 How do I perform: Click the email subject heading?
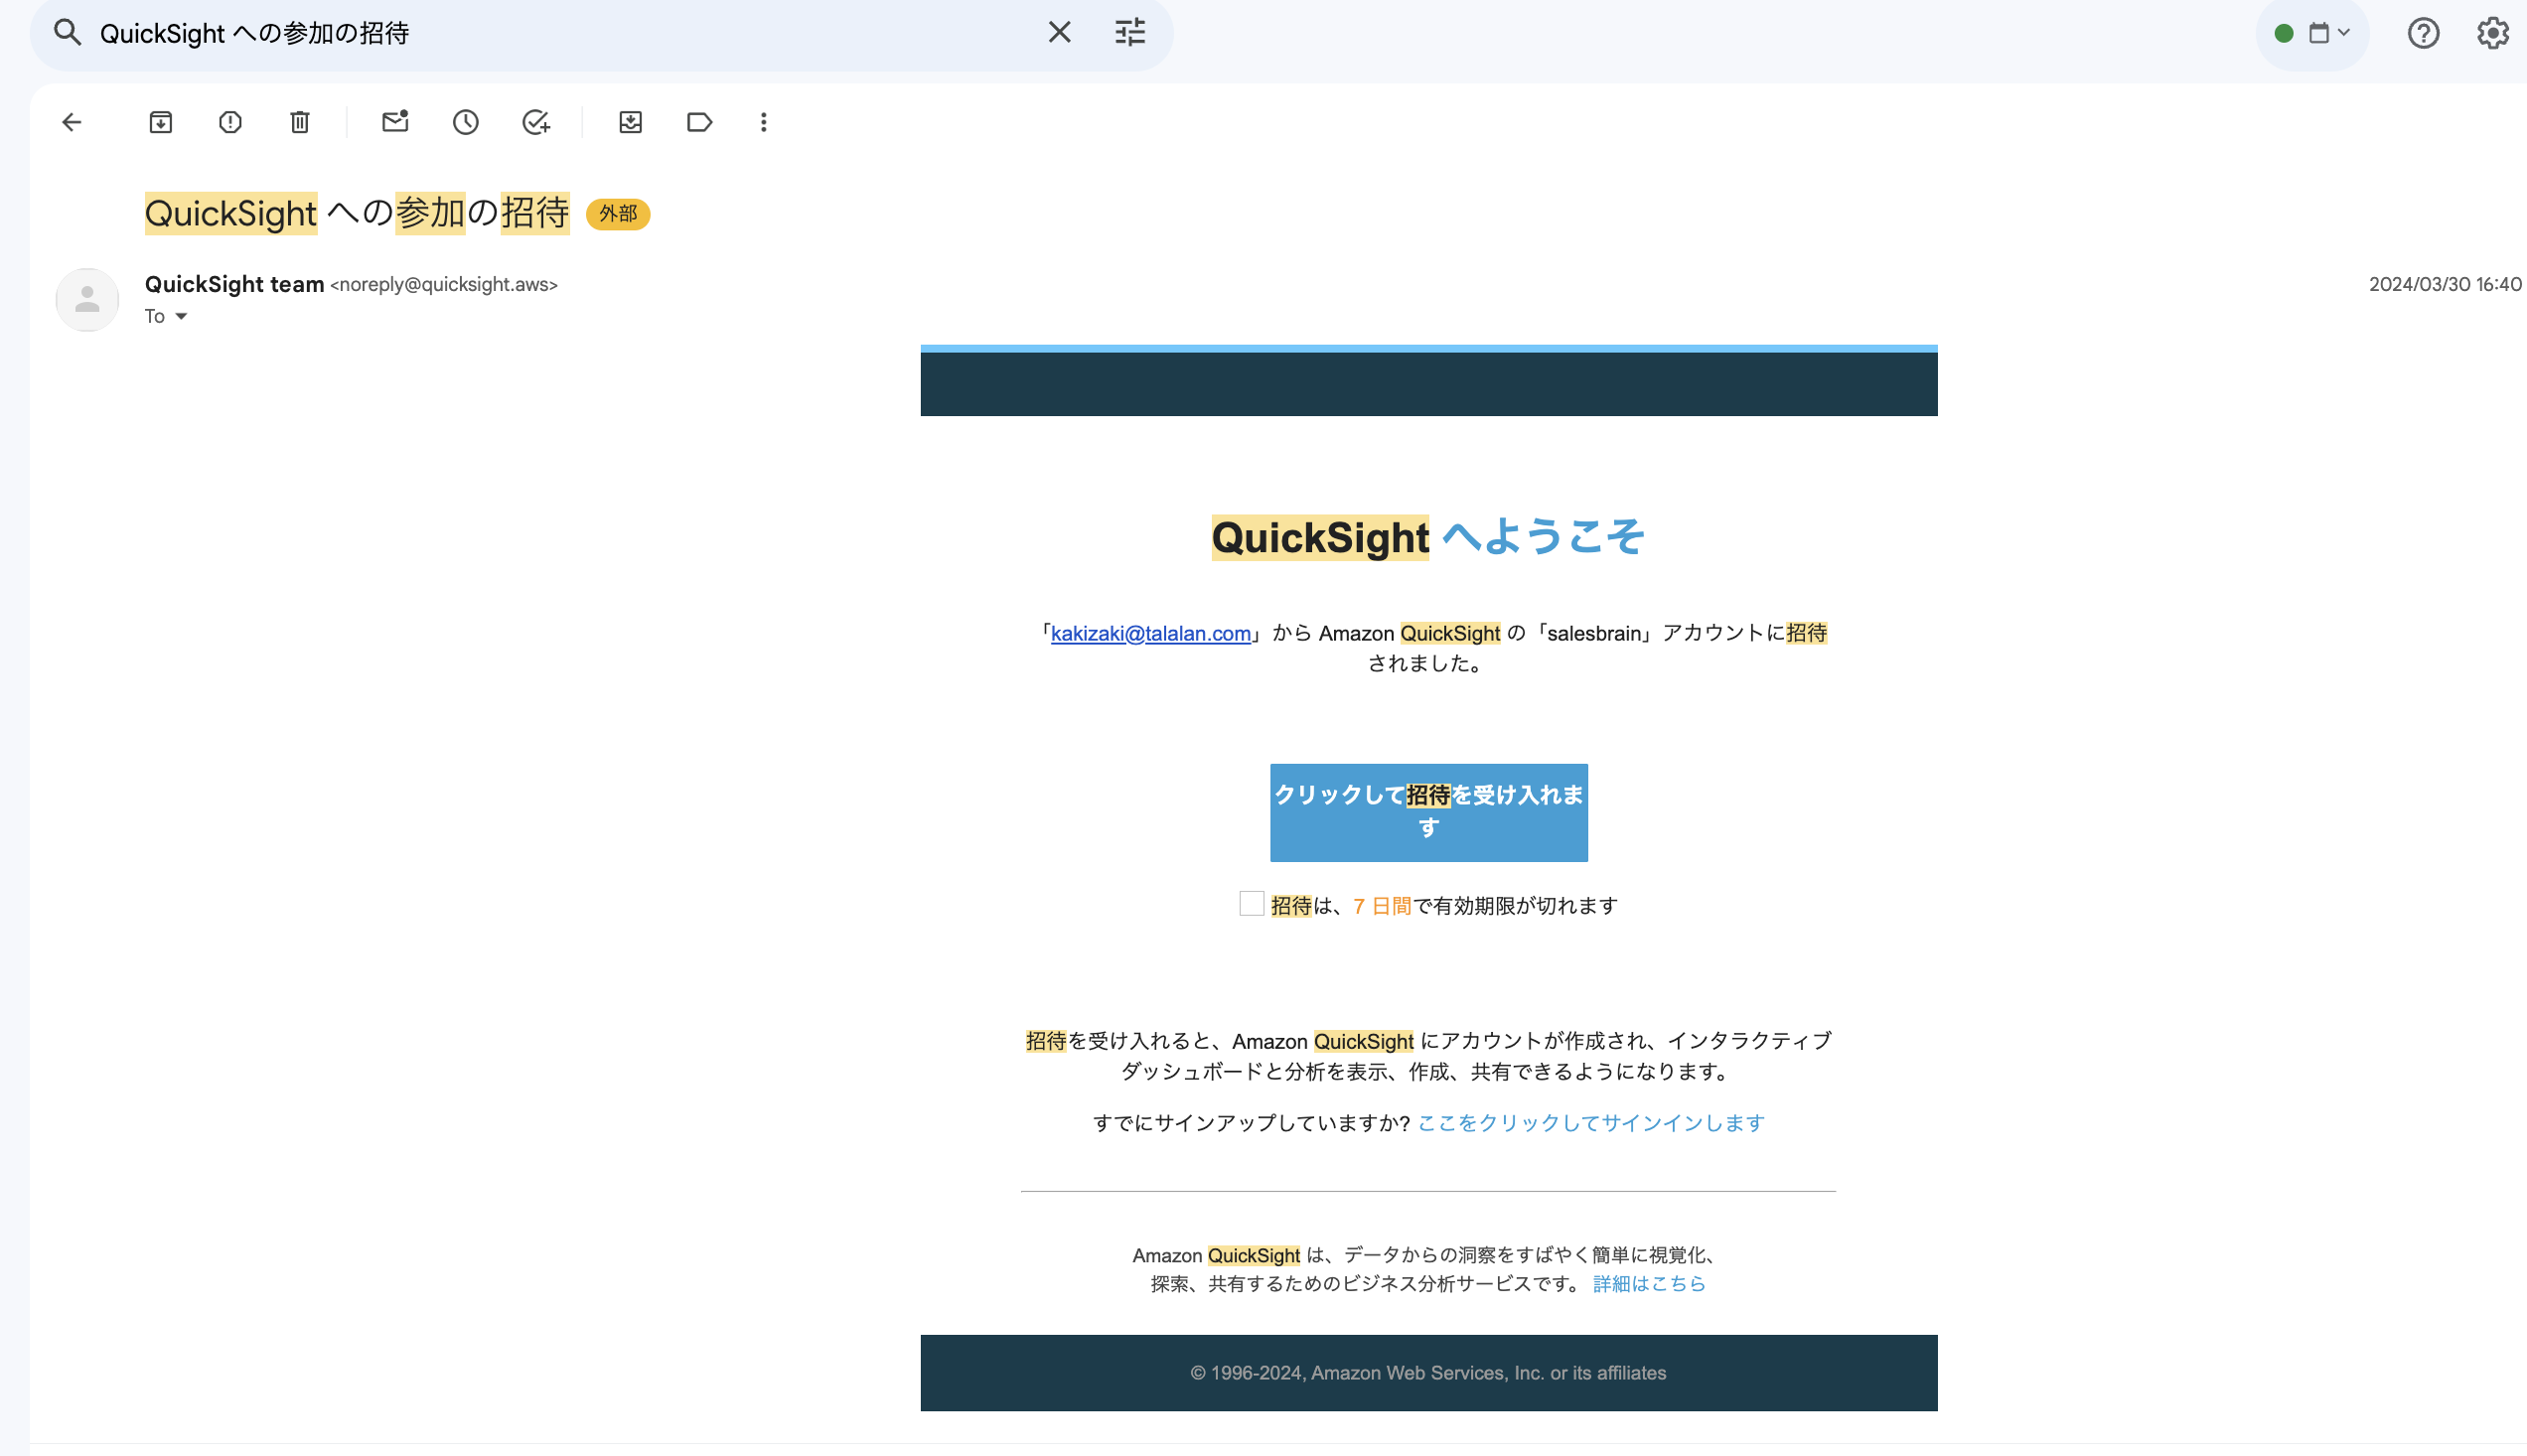click(357, 213)
